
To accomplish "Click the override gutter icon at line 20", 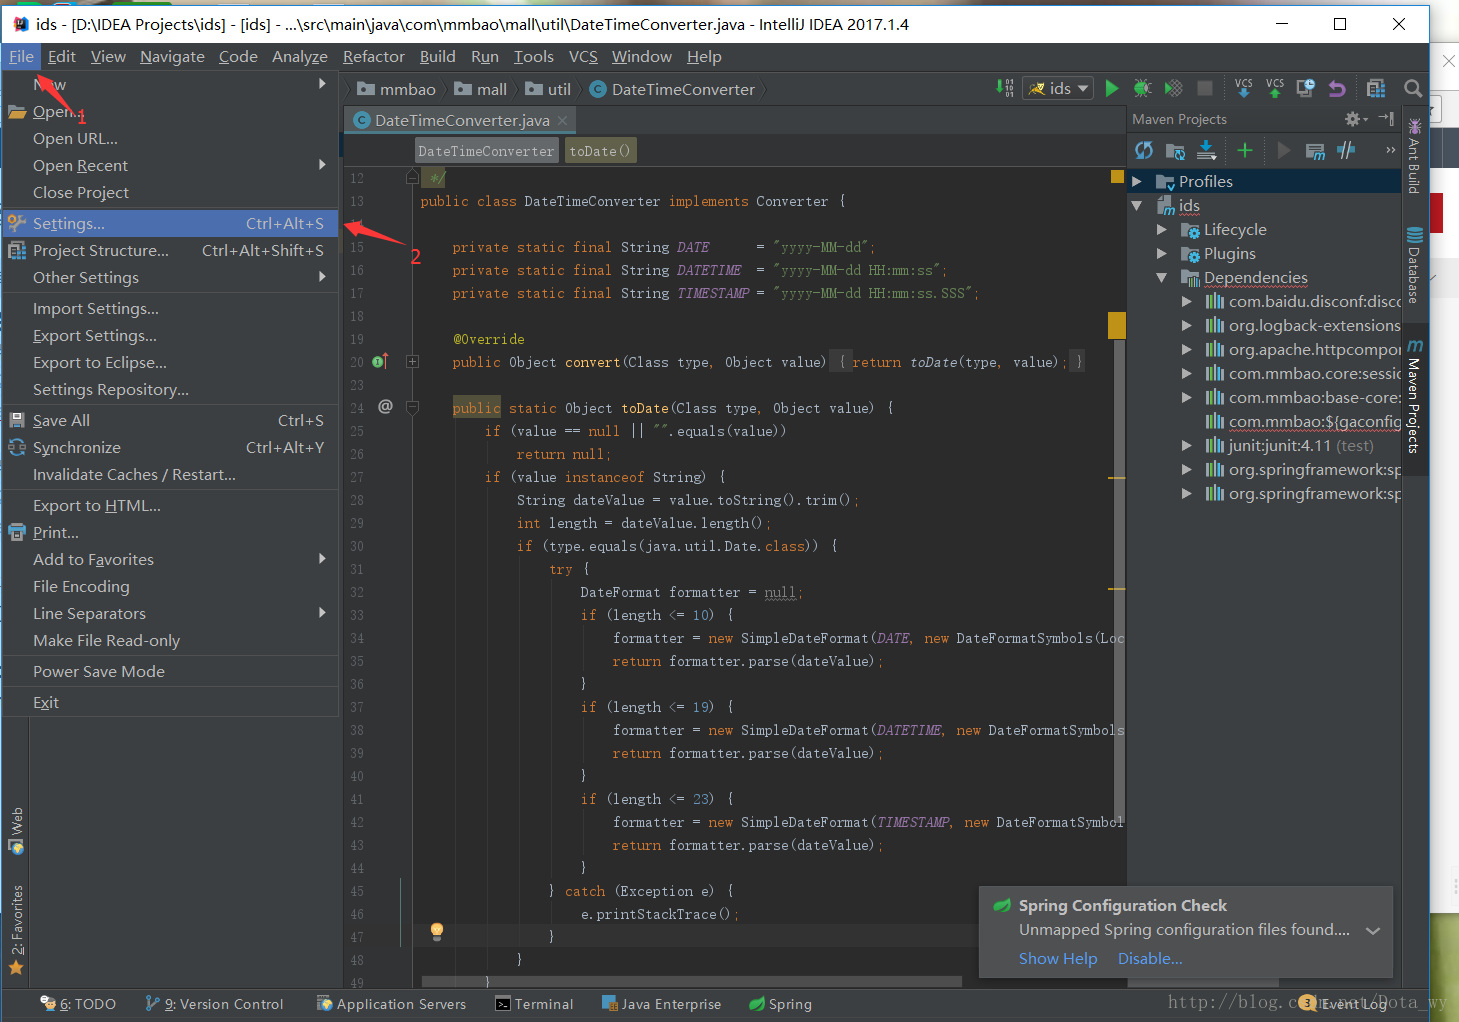I will coord(380,361).
